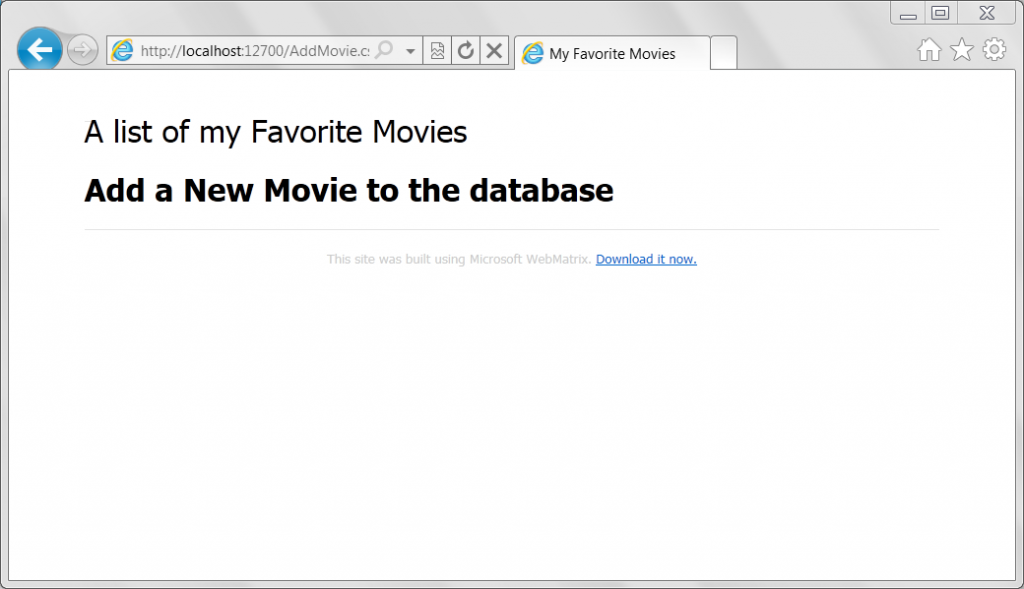Click the IE icon on the page tab
Viewport: 1024px width, 589px height.
click(532, 54)
